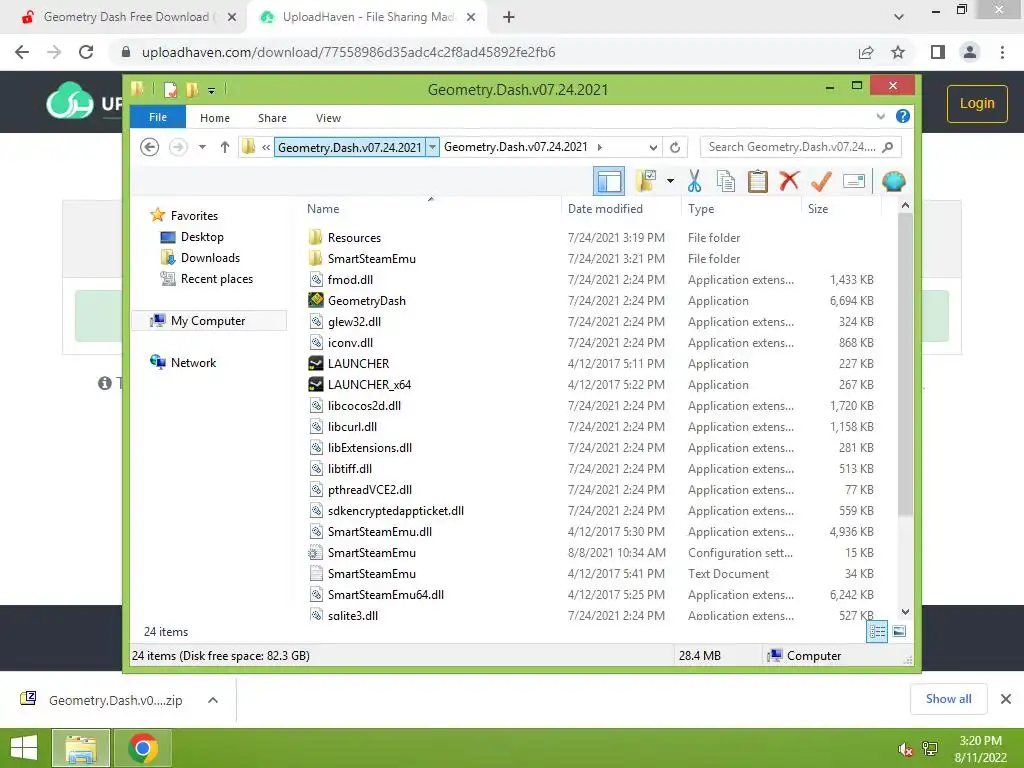Open the Share ribbon tab
The image size is (1024, 768).
coord(272,118)
